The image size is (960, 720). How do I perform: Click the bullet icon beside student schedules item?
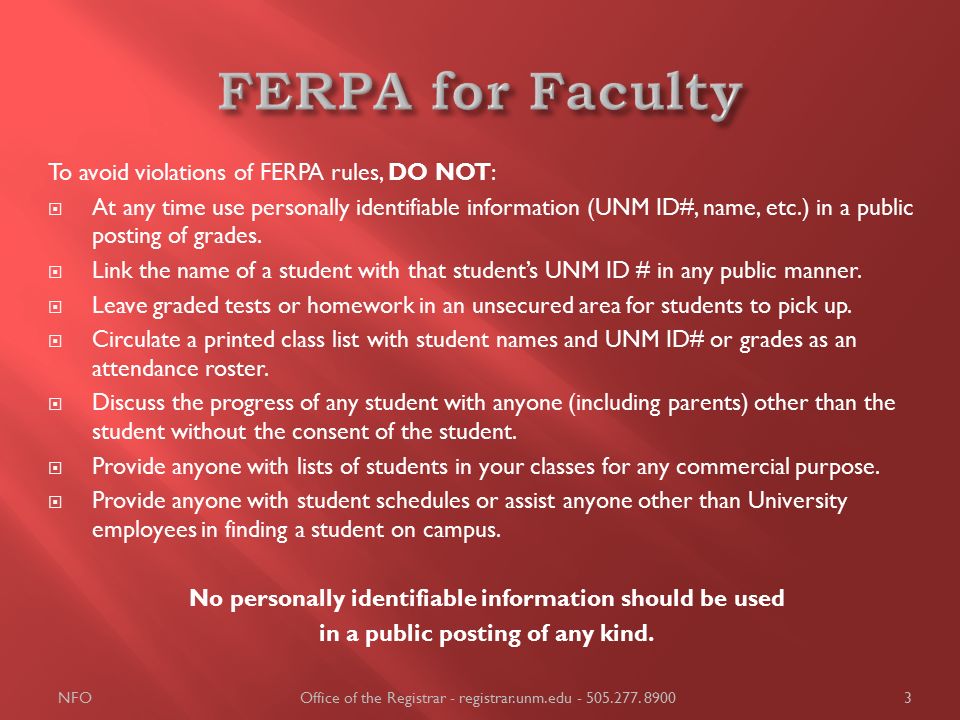point(55,502)
